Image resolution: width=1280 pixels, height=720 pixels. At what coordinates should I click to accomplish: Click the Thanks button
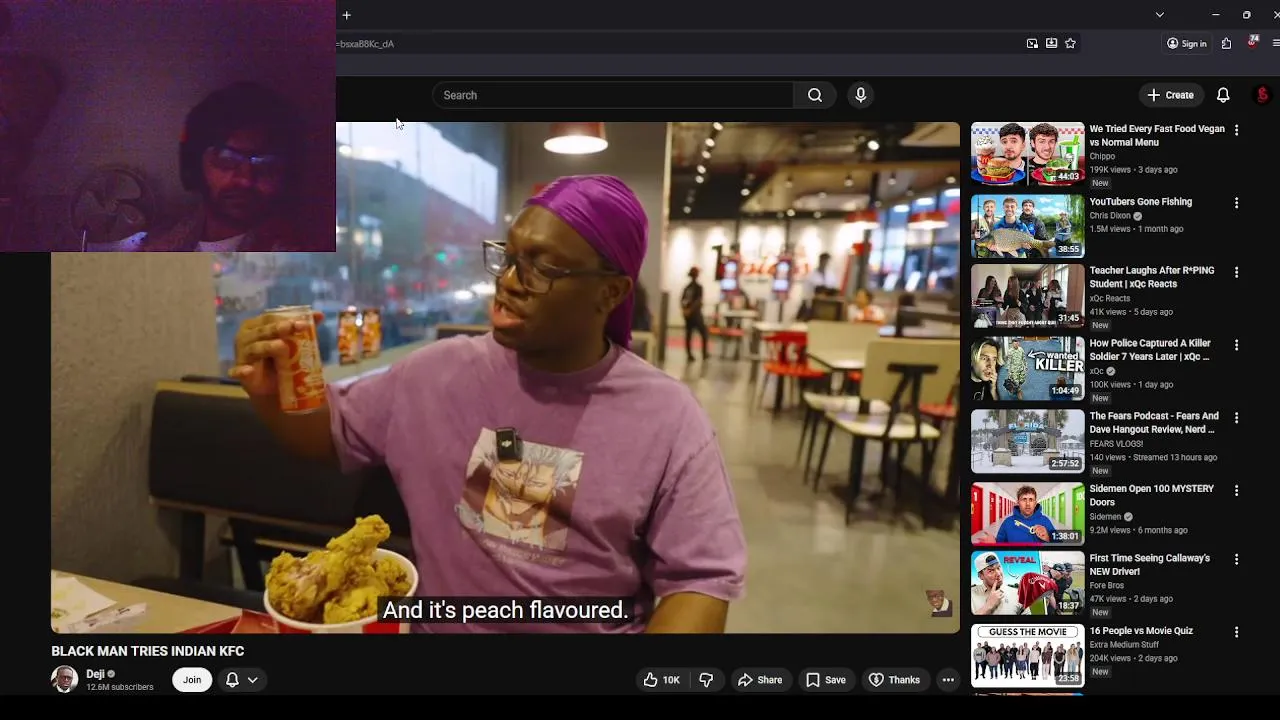click(x=894, y=680)
